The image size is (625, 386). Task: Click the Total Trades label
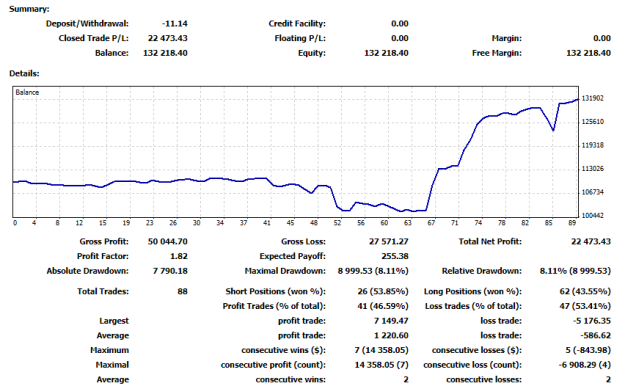(x=103, y=291)
